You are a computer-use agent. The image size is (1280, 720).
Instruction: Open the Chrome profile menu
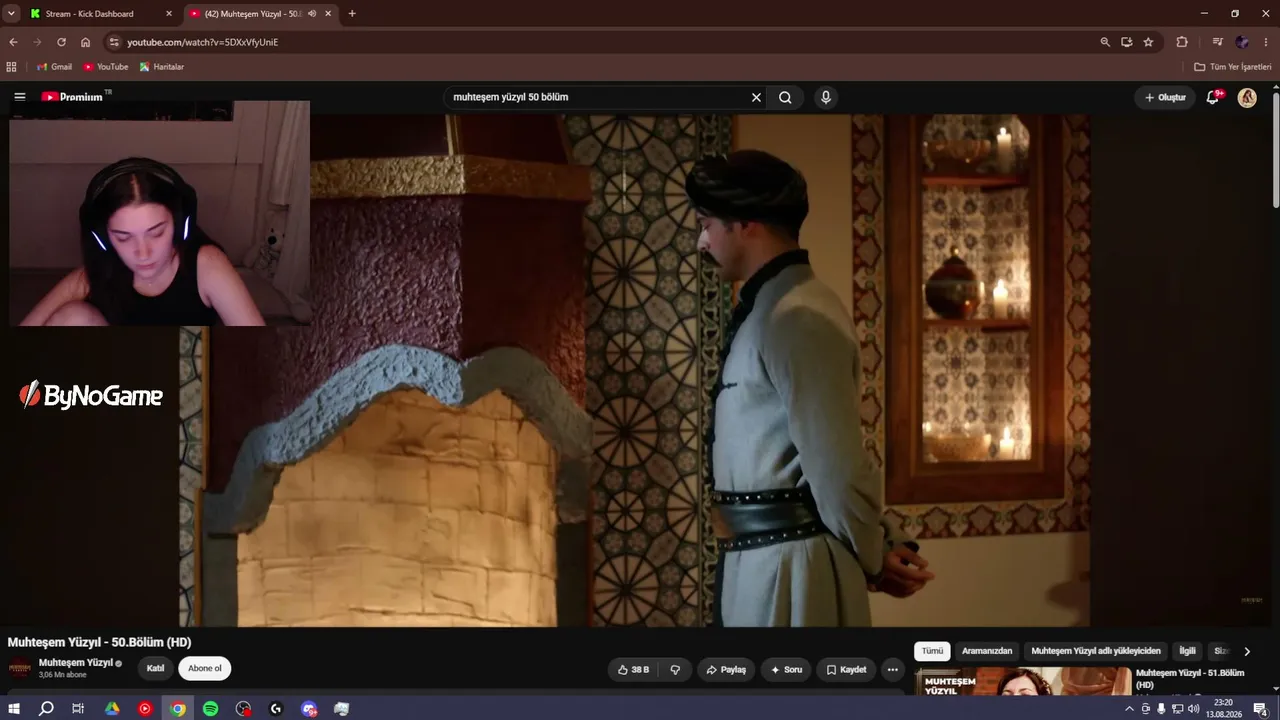pos(1242,42)
